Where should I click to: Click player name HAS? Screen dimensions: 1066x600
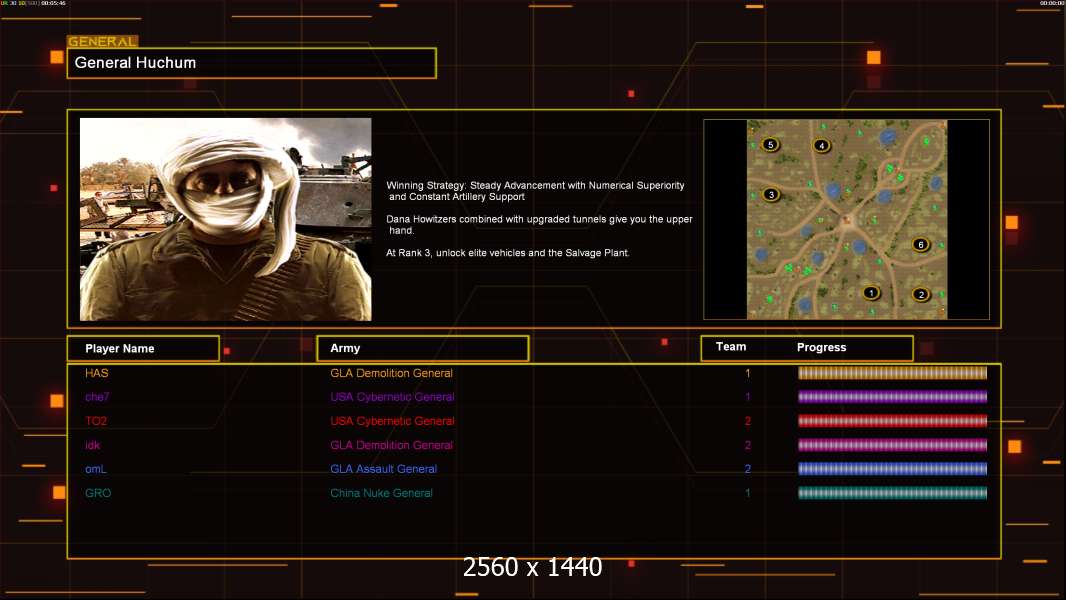(97, 373)
